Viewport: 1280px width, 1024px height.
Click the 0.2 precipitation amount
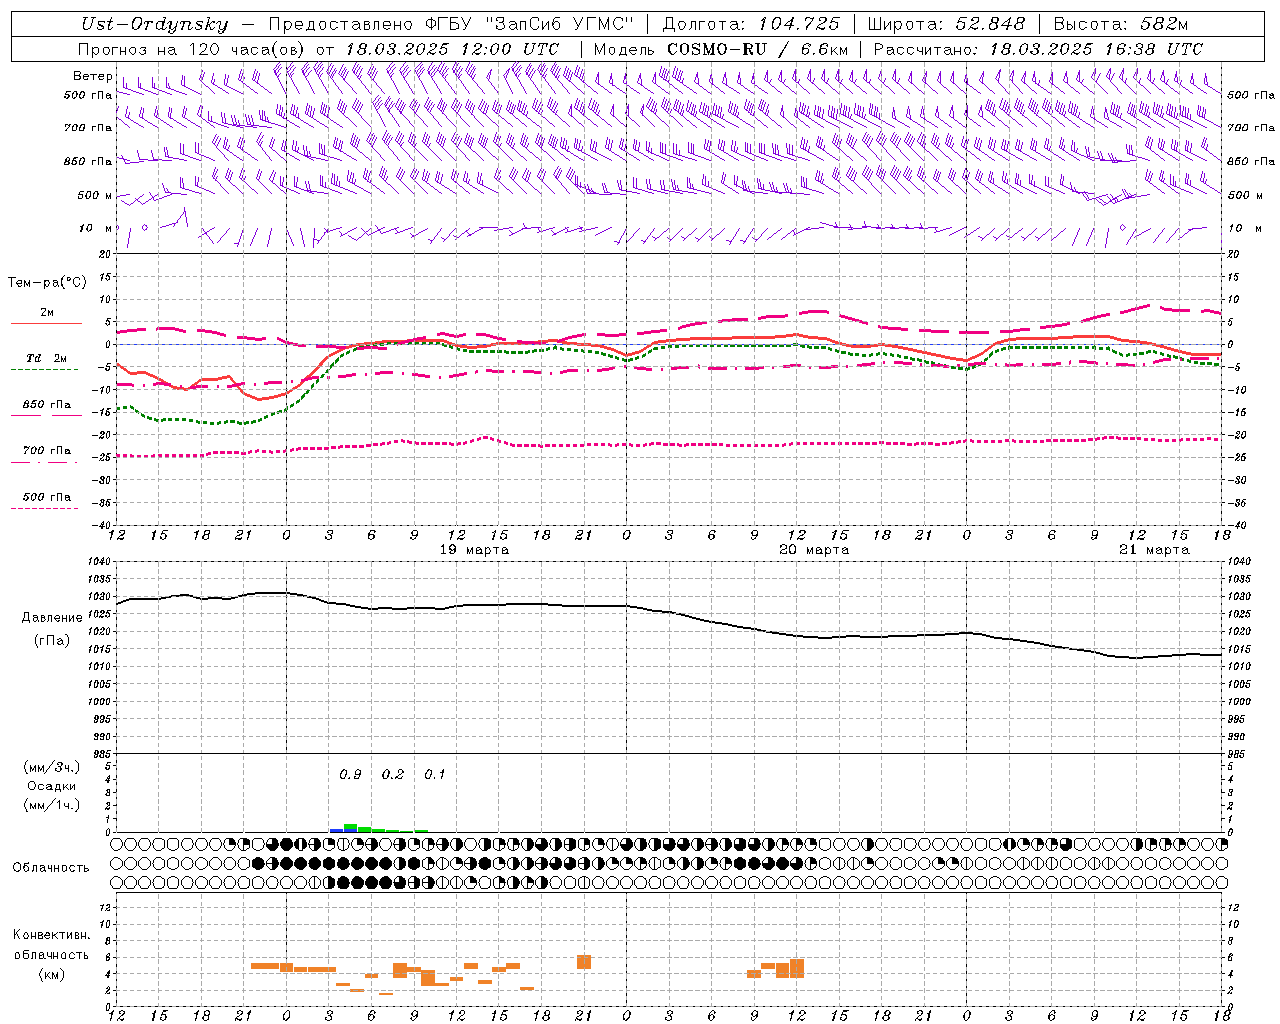pyautogui.click(x=393, y=775)
